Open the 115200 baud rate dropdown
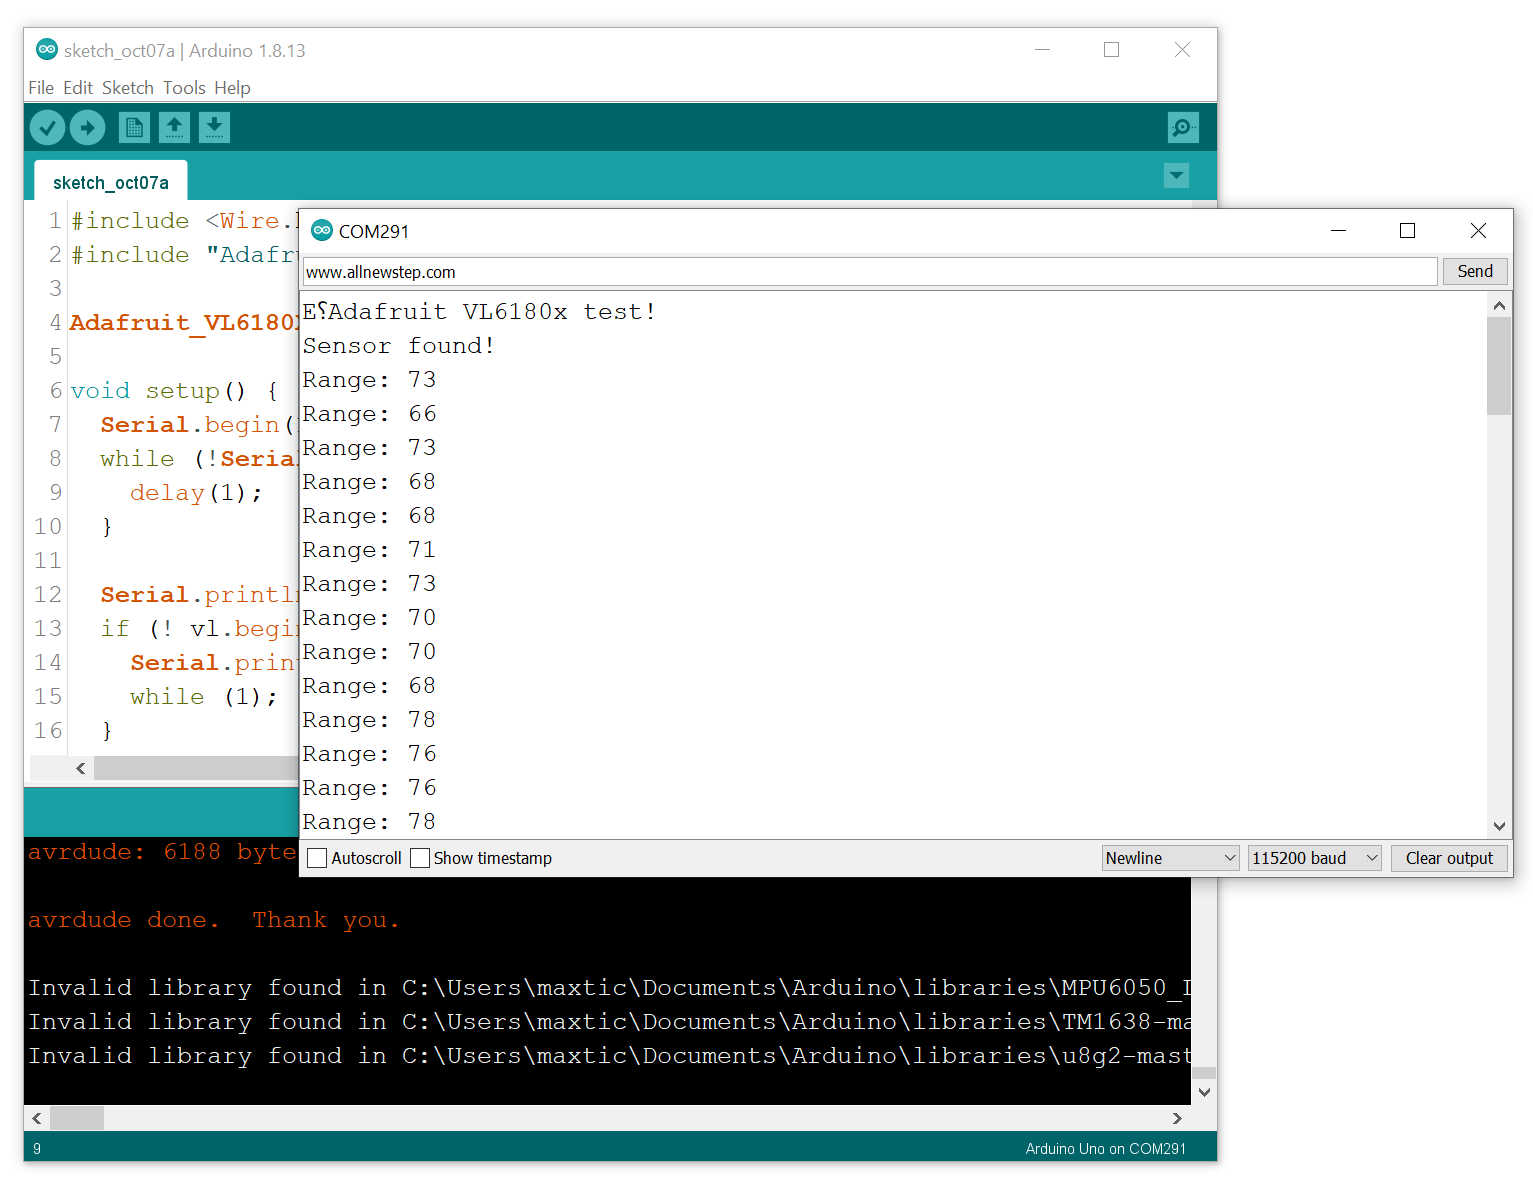Image resolution: width=1533 pixels, height=1183 pixels. tap(1315, 858)
